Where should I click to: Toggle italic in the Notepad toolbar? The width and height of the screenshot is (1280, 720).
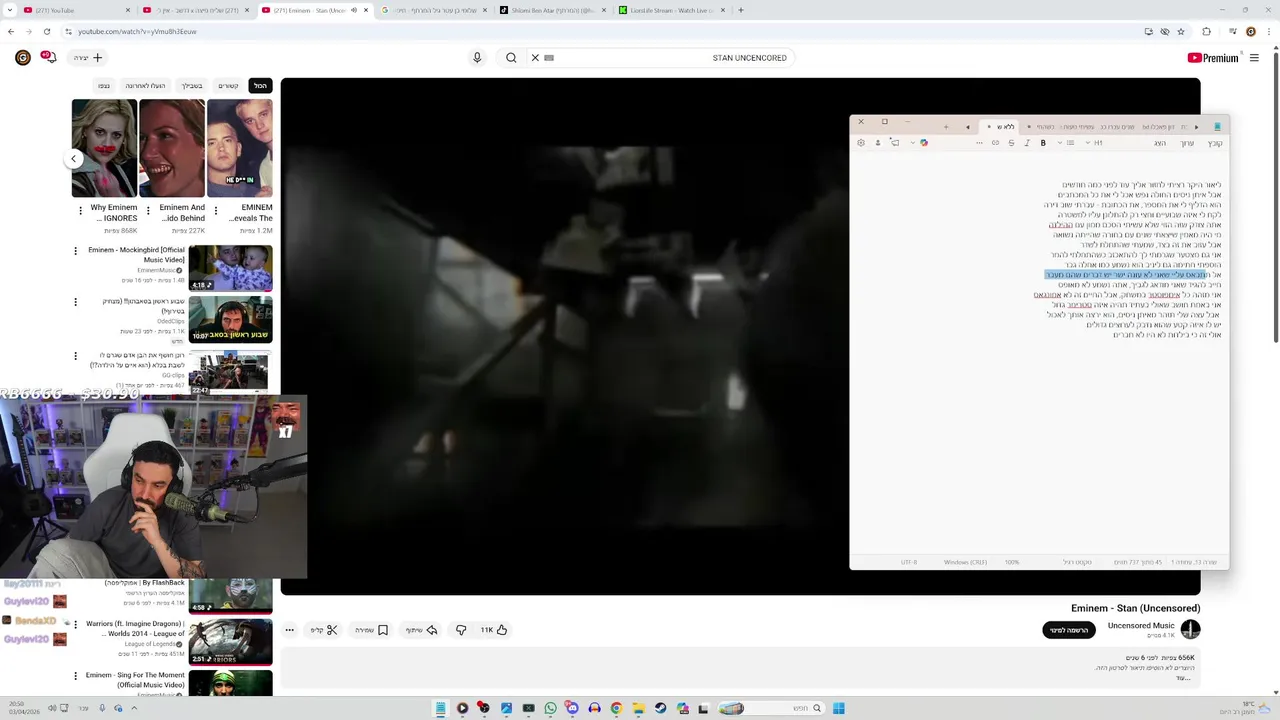[x=1027, y=143]
